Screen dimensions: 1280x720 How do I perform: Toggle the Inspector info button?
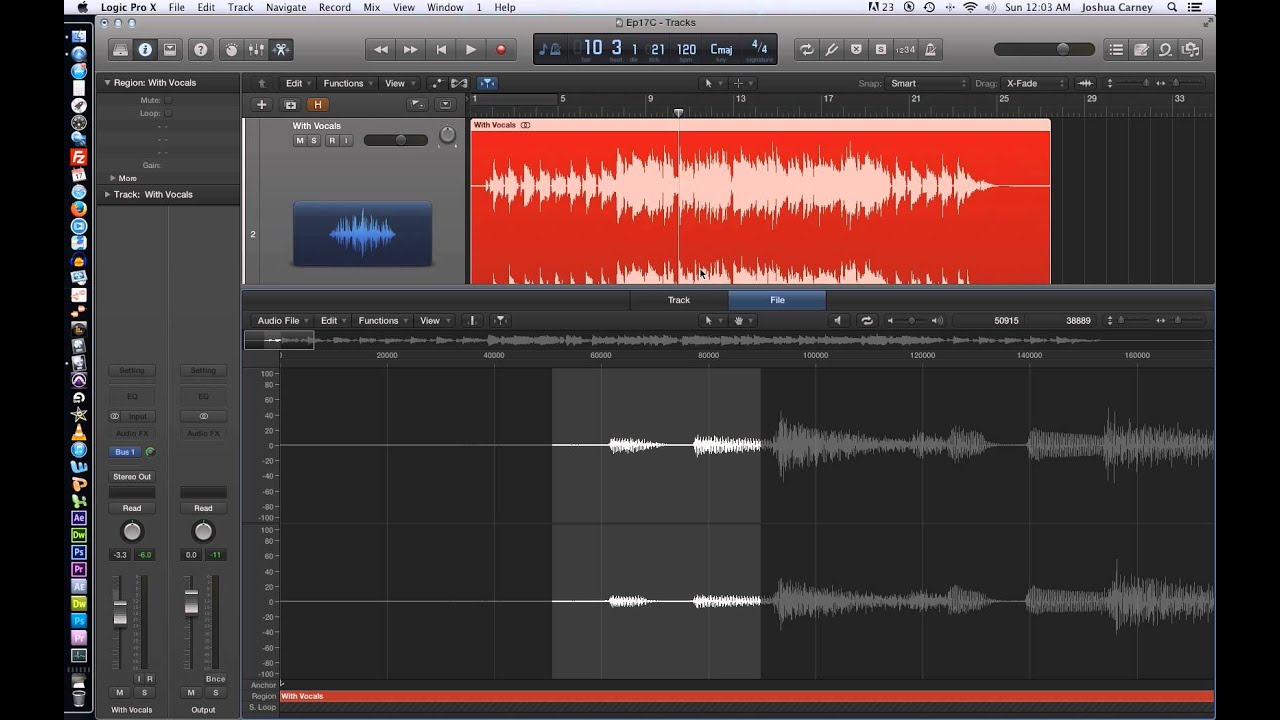(x=145, y=49)
